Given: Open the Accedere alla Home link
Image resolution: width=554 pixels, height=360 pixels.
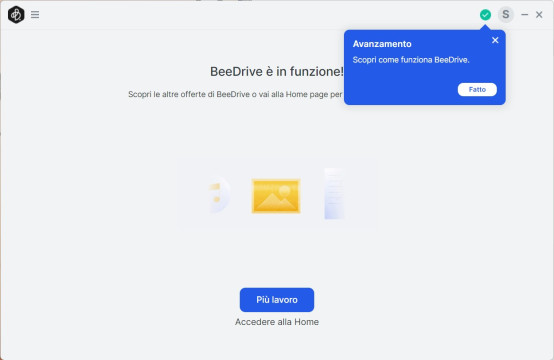Looking at the screenshot, I should click(x=277, y=322).
